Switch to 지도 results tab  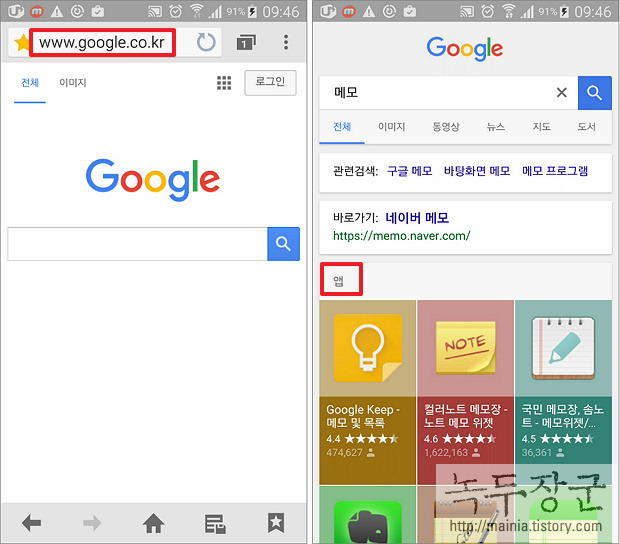(x=541, y=127)
